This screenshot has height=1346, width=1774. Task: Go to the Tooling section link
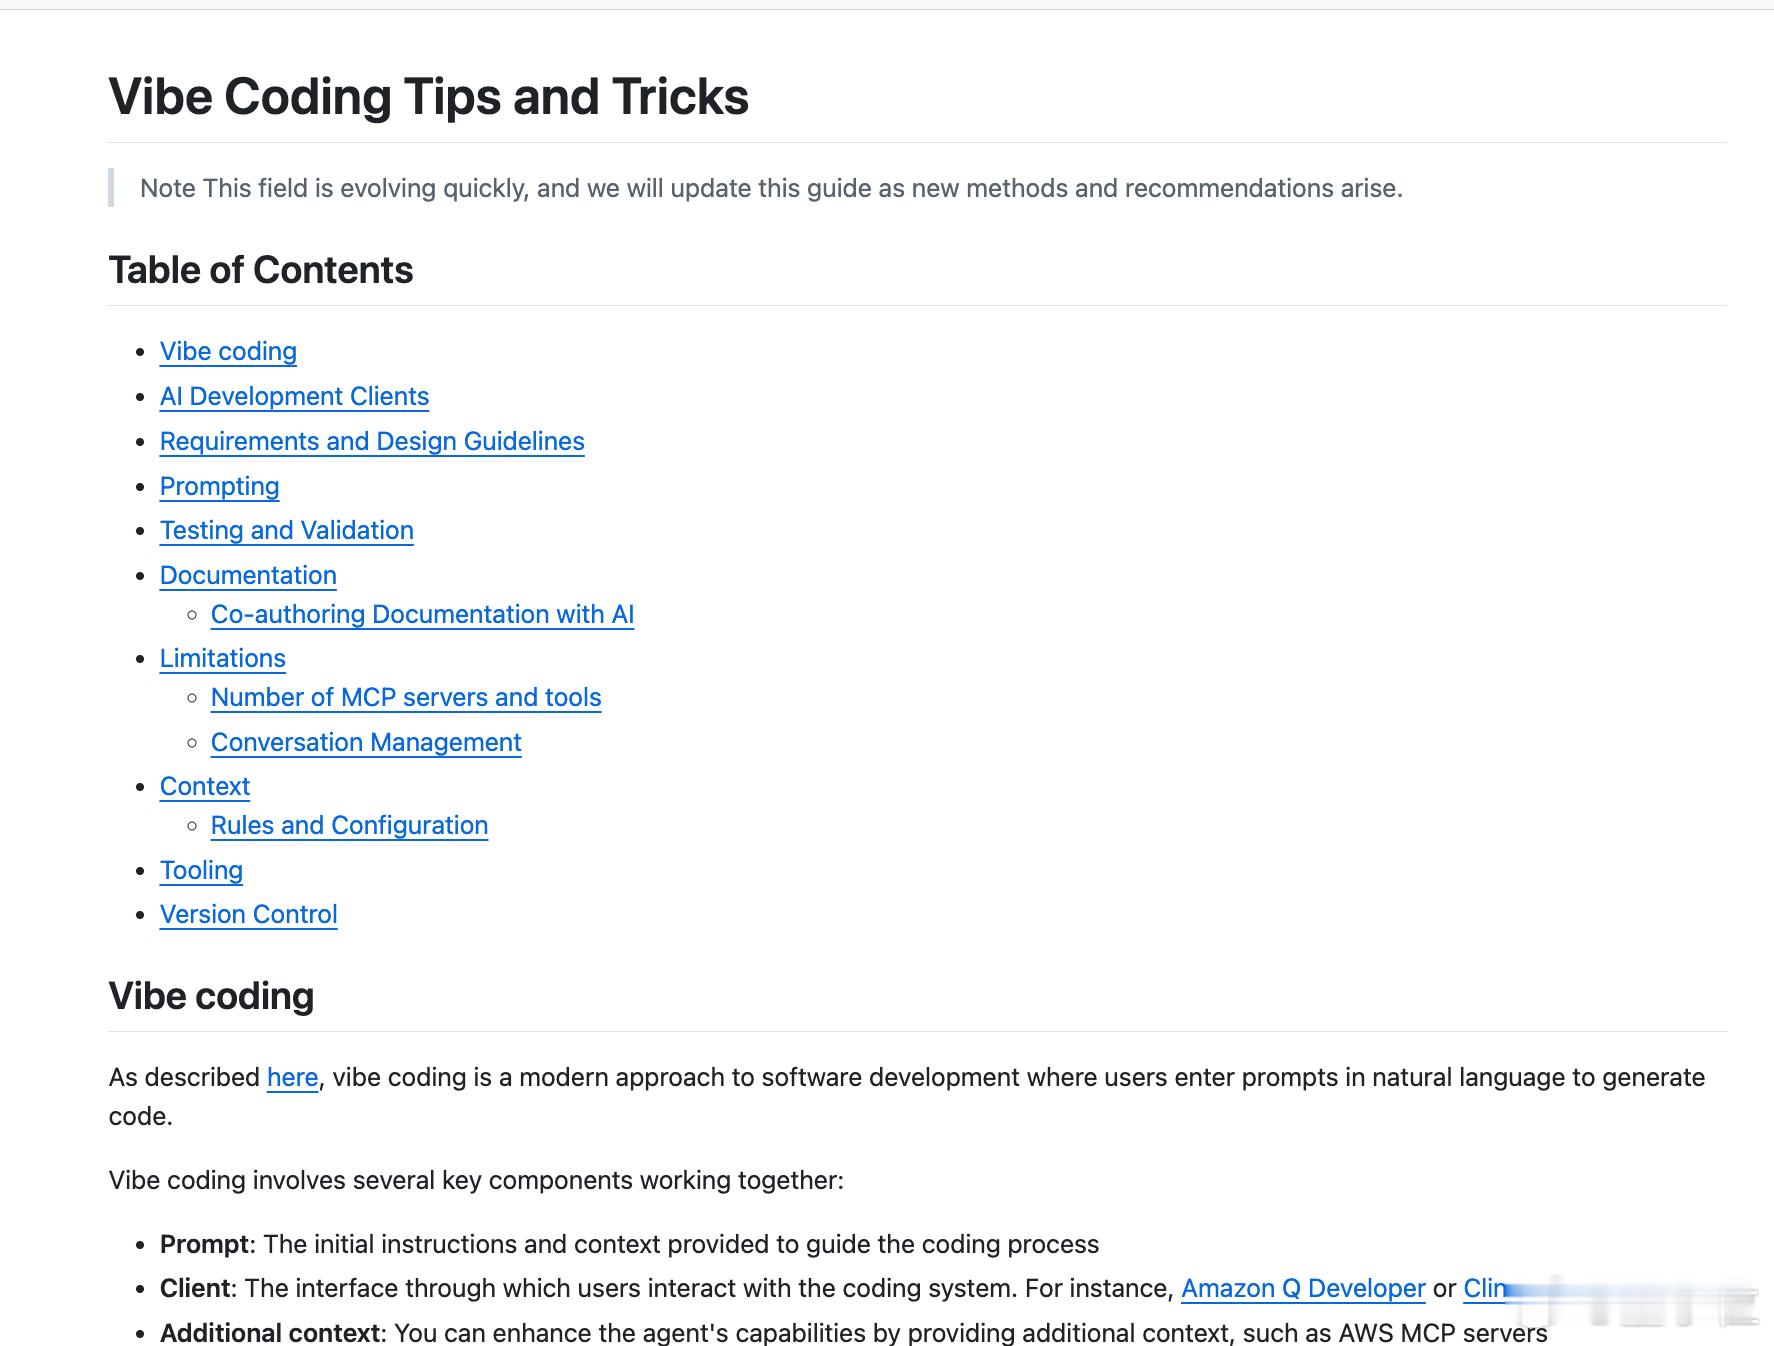201,871
